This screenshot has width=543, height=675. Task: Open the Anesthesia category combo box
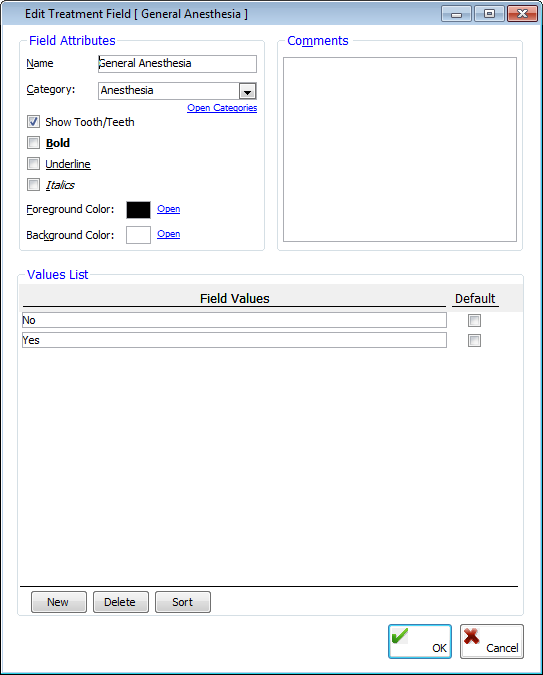[x=177, y=91]
